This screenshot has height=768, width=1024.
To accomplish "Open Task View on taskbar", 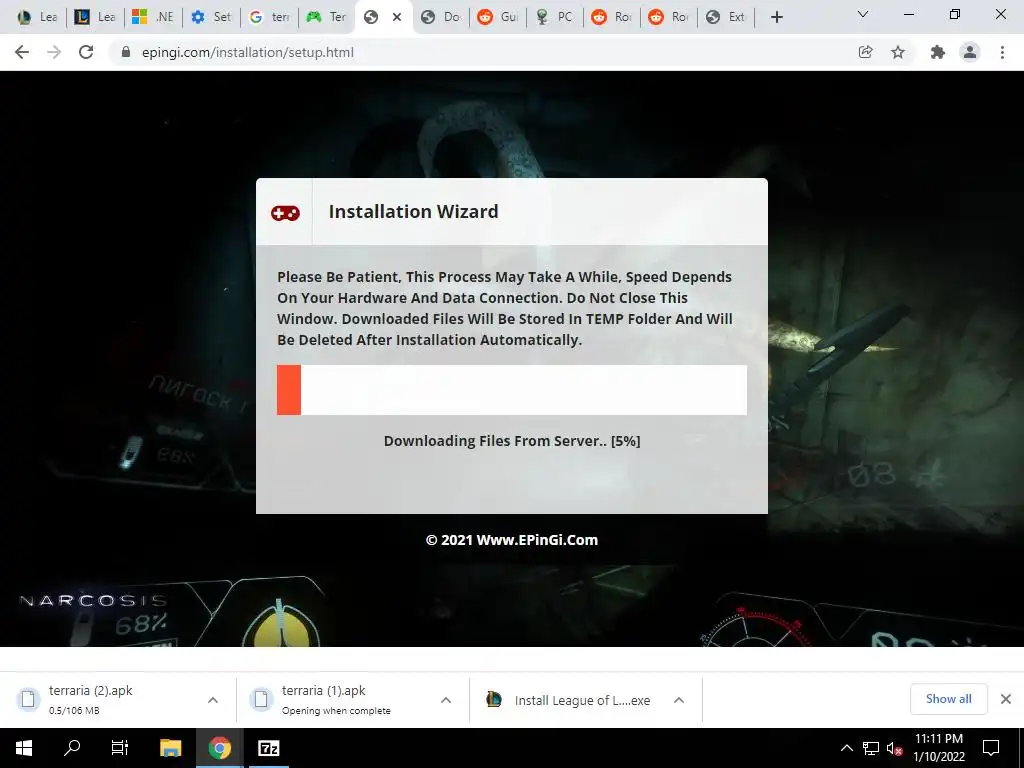I will point(120,748).
